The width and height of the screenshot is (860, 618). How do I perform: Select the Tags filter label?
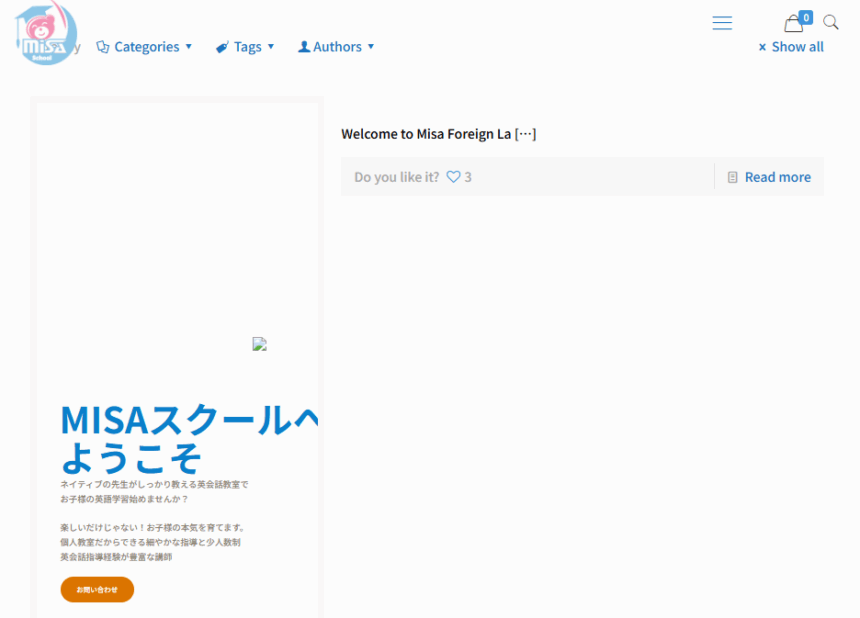(247, 47)
